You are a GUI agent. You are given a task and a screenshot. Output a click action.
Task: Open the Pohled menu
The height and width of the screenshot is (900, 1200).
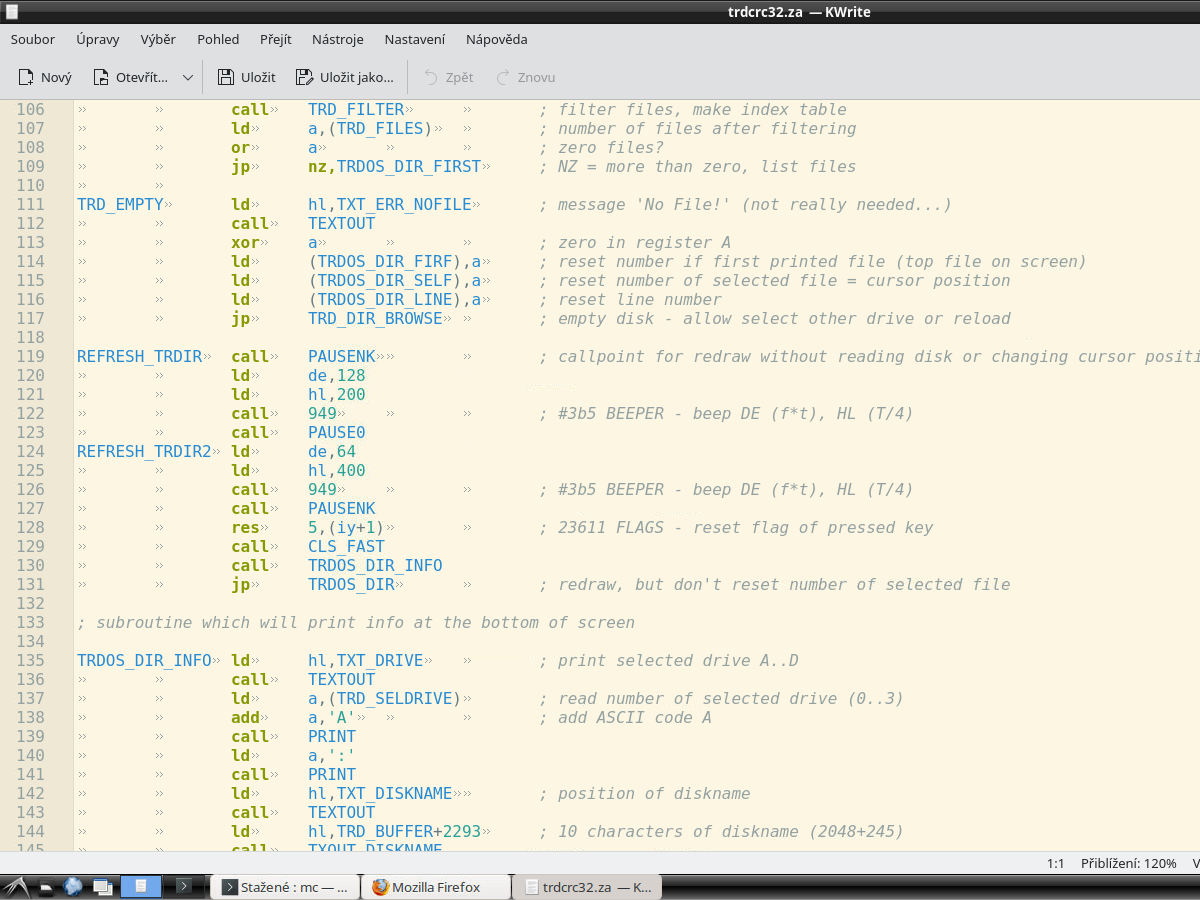[x=218, y=39]
